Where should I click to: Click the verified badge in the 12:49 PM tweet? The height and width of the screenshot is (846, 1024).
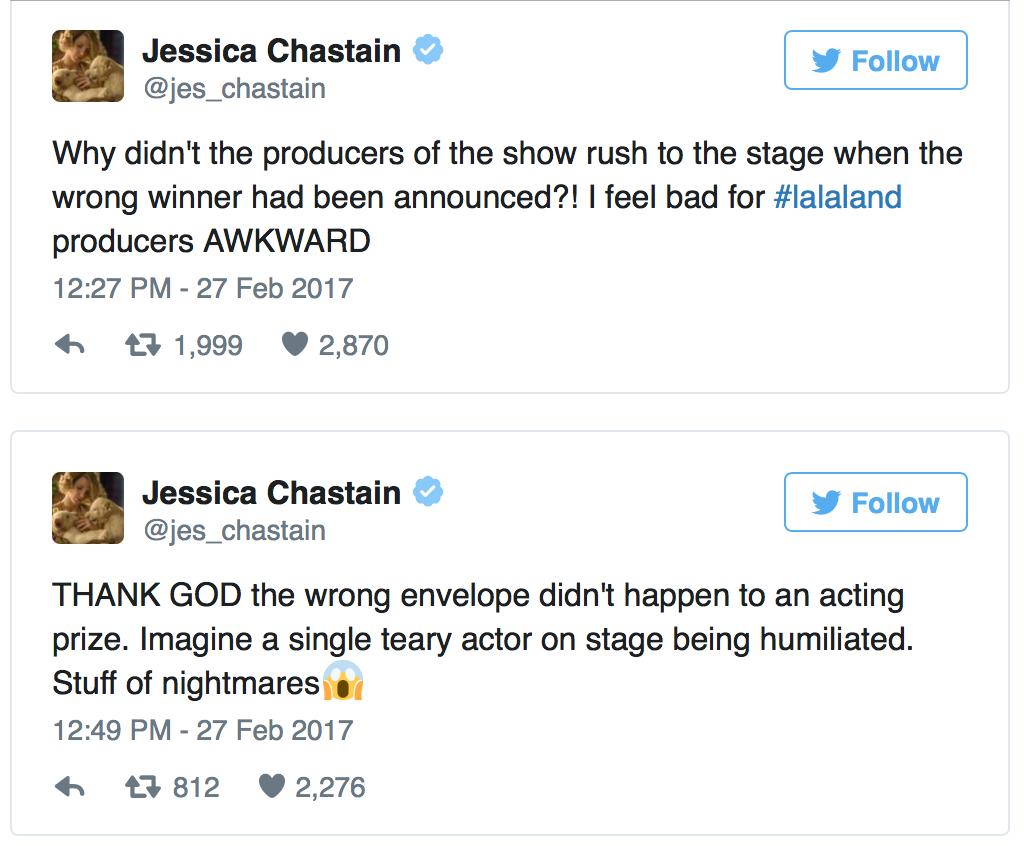(x=429, y=492)
